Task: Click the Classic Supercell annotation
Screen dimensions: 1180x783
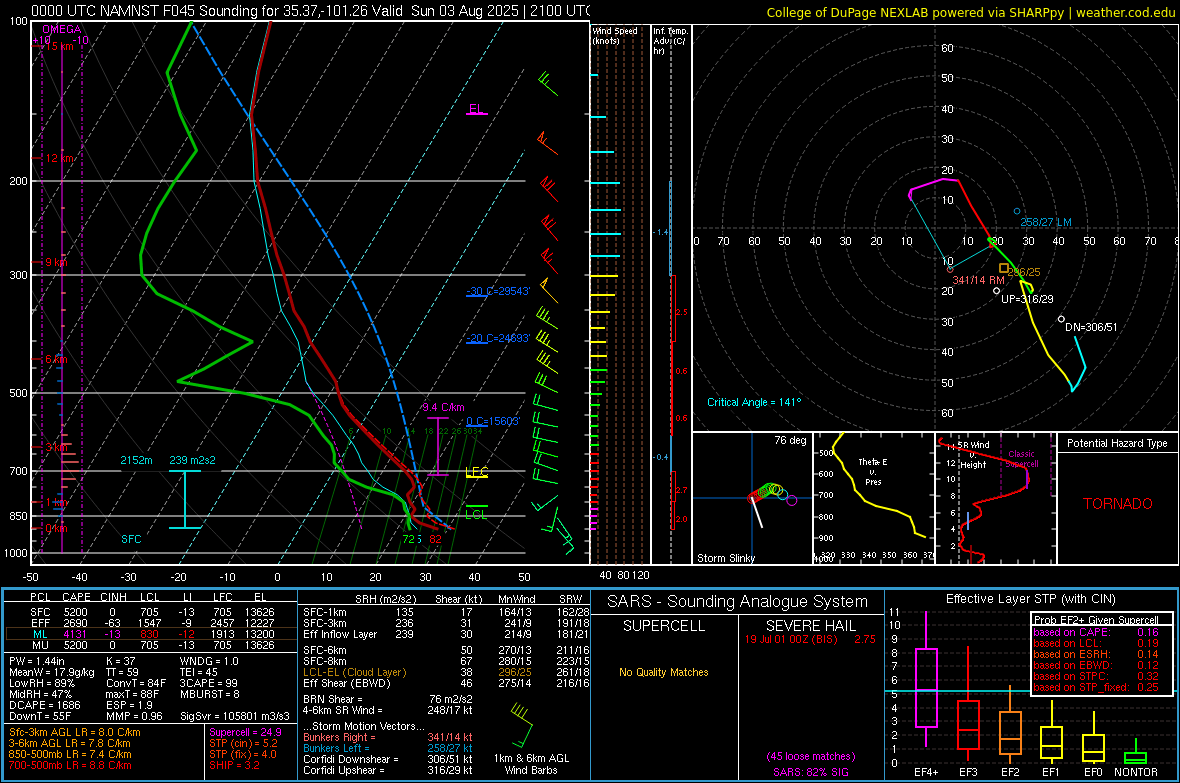Action: 1021,459
